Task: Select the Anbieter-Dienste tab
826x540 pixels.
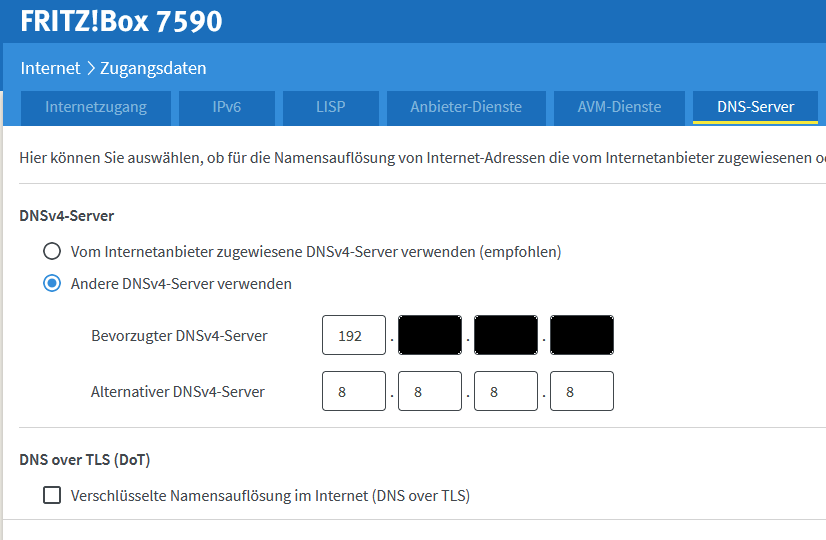Action: pyautogui.click(x=466, y=107)
